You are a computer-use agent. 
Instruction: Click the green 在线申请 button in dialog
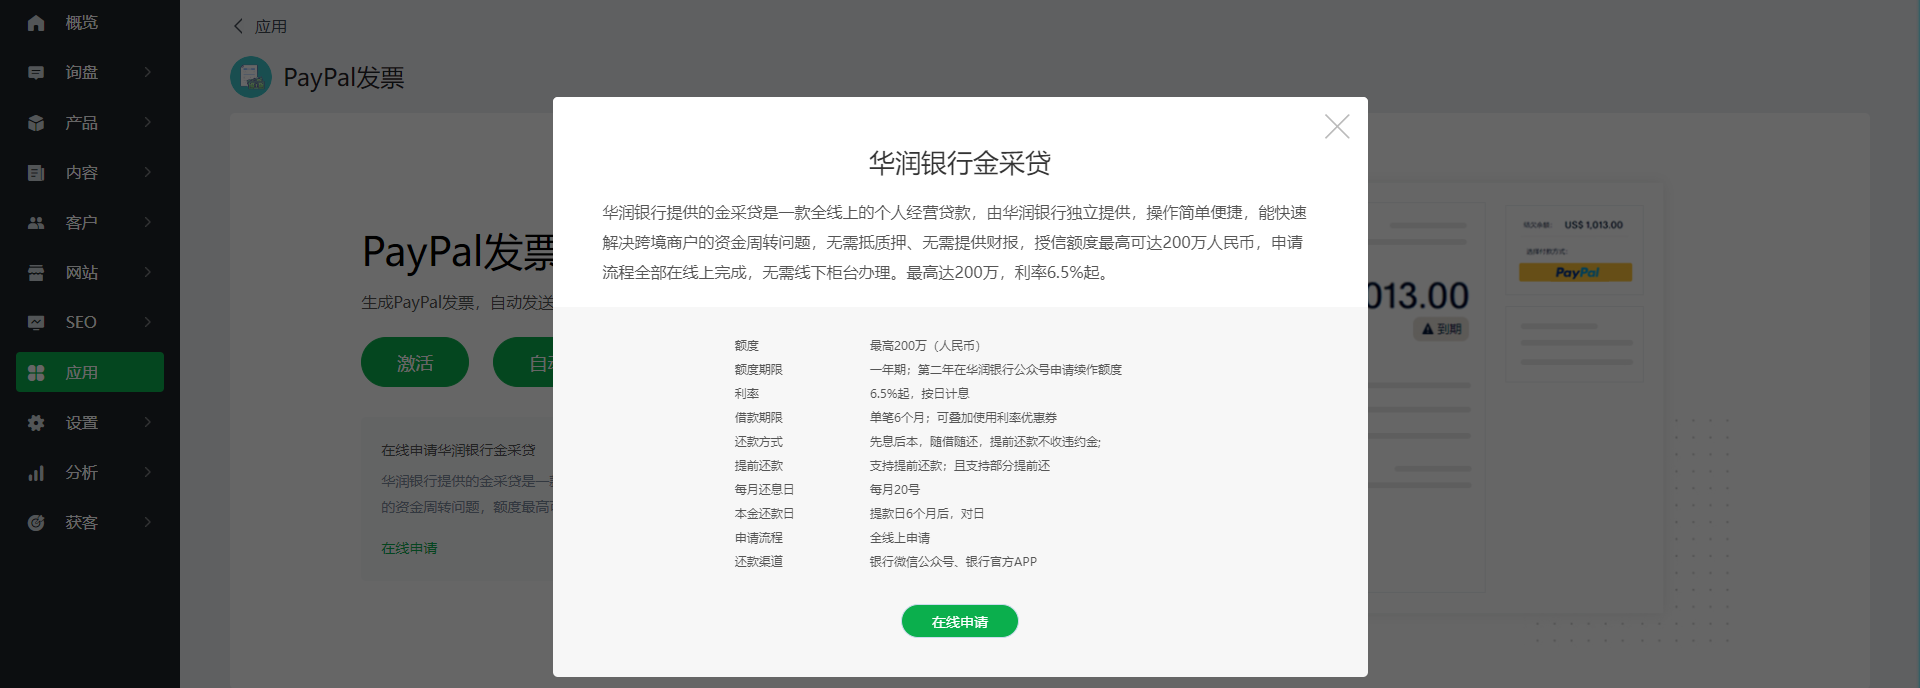click(x=960, y=621)
